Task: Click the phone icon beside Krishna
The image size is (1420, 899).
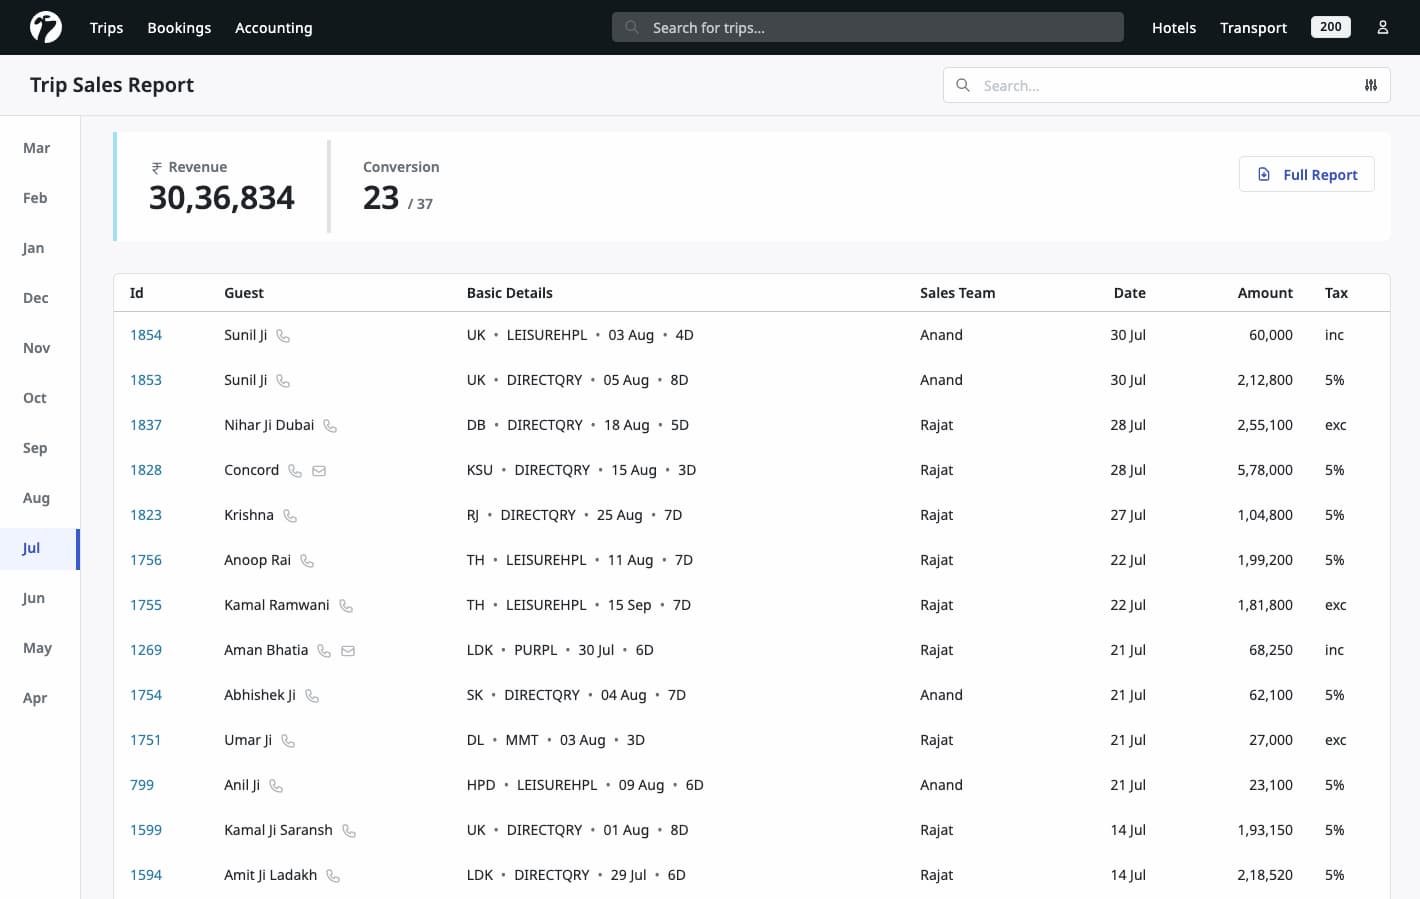Action: 289,515
